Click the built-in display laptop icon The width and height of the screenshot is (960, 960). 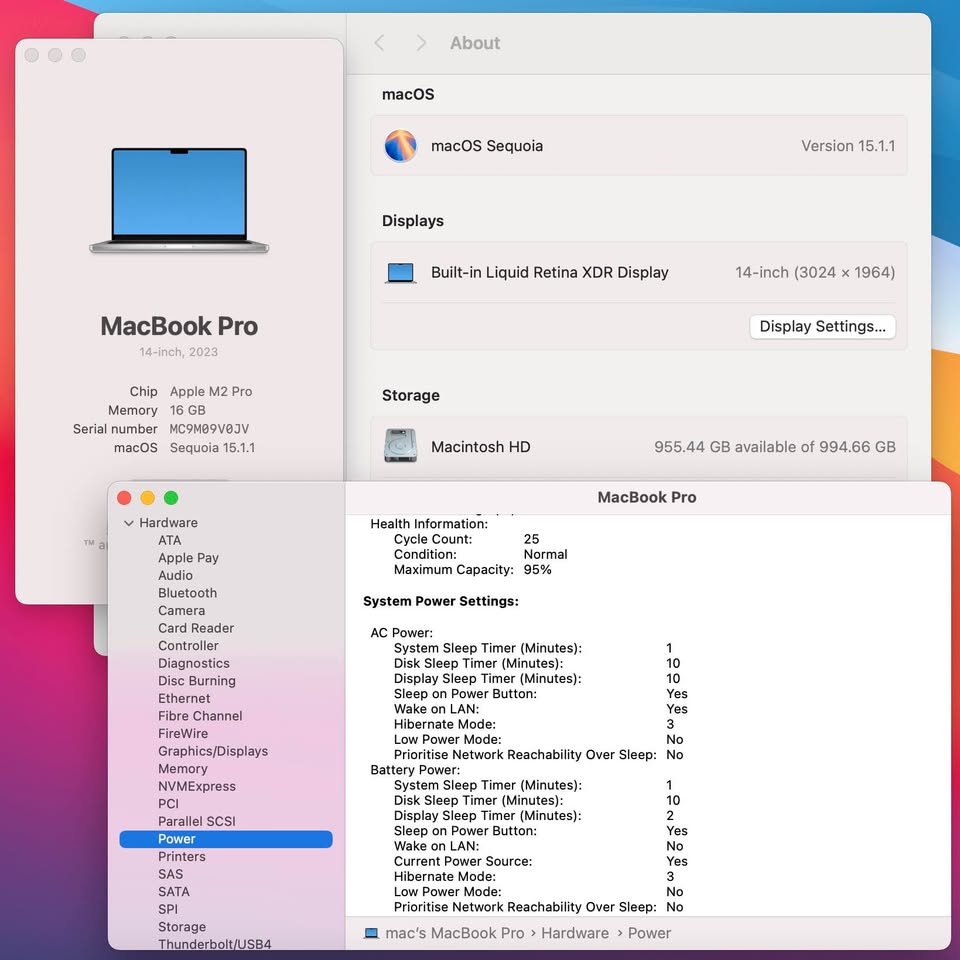[400, 273]
